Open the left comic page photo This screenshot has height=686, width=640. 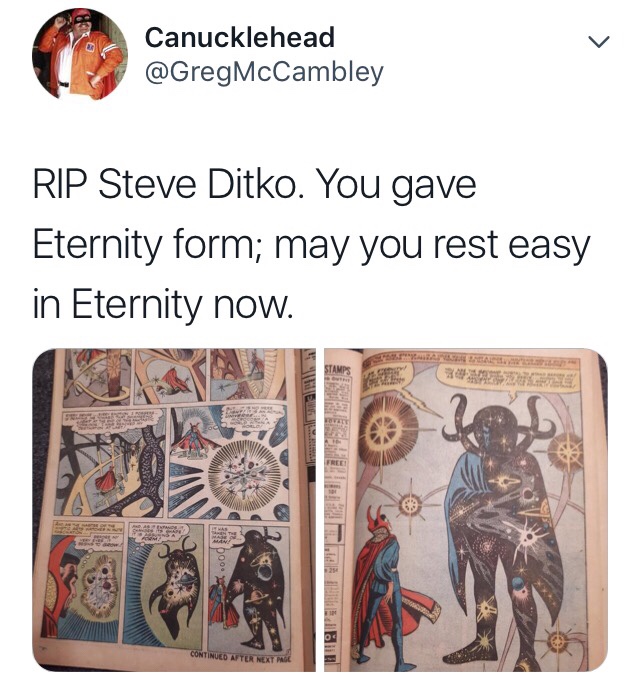tap(174, 510)
